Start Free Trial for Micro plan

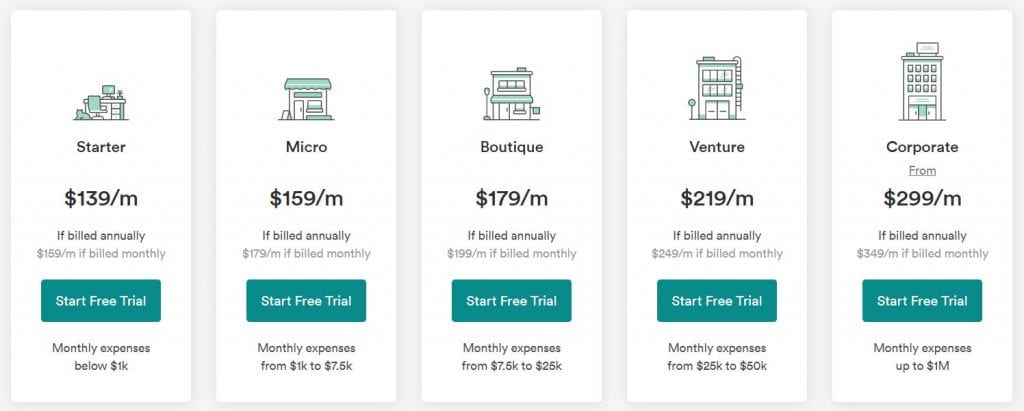(306, 301)
